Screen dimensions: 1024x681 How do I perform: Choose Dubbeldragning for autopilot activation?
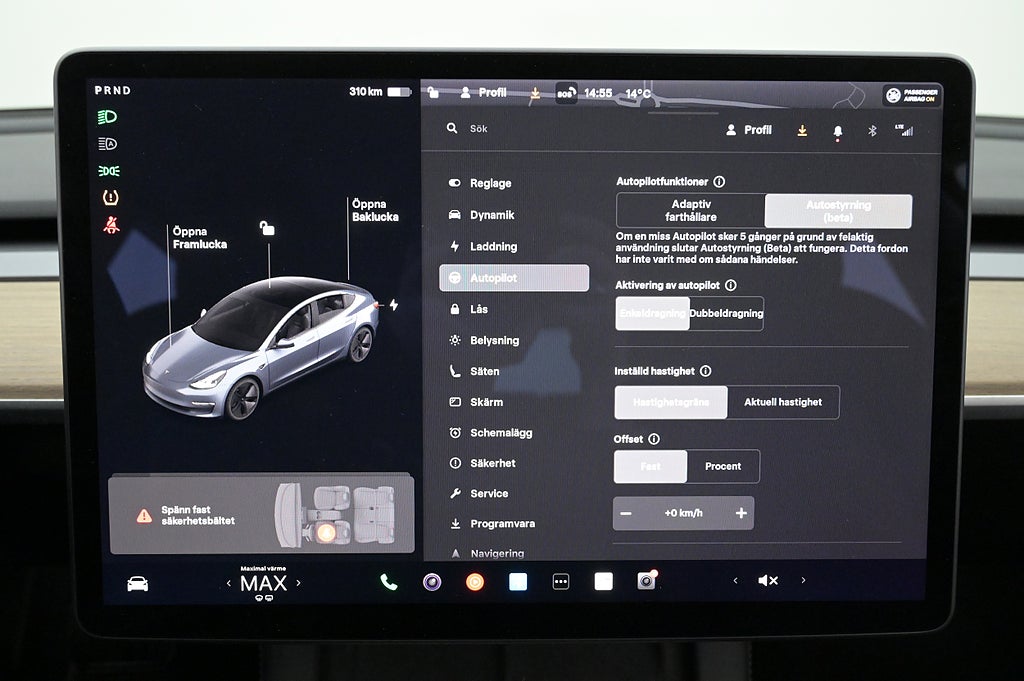pos(726,314)
